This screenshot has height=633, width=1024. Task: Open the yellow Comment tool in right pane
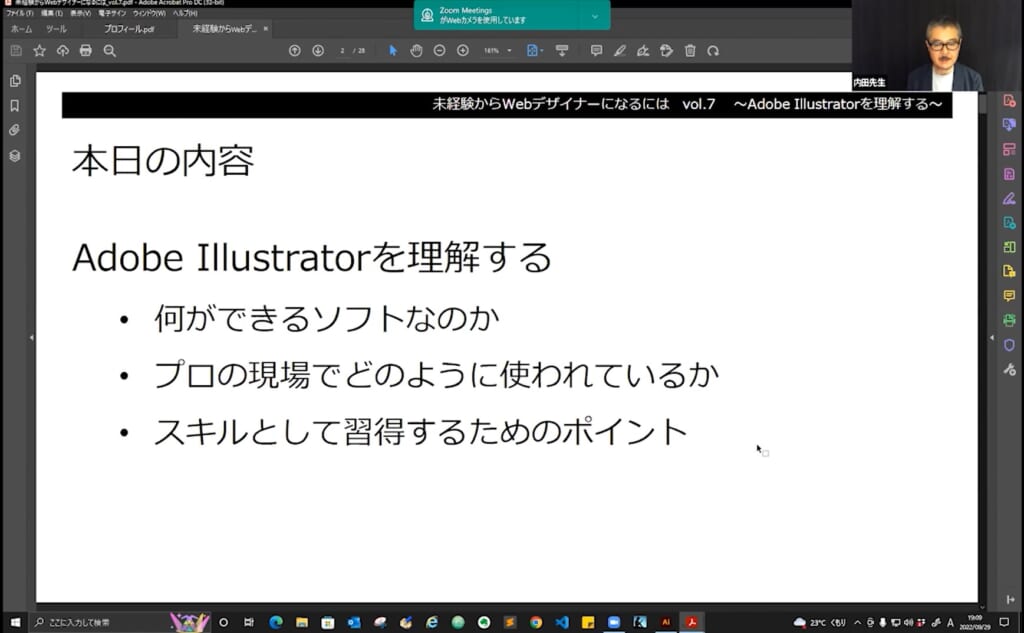pos(1009,296)
